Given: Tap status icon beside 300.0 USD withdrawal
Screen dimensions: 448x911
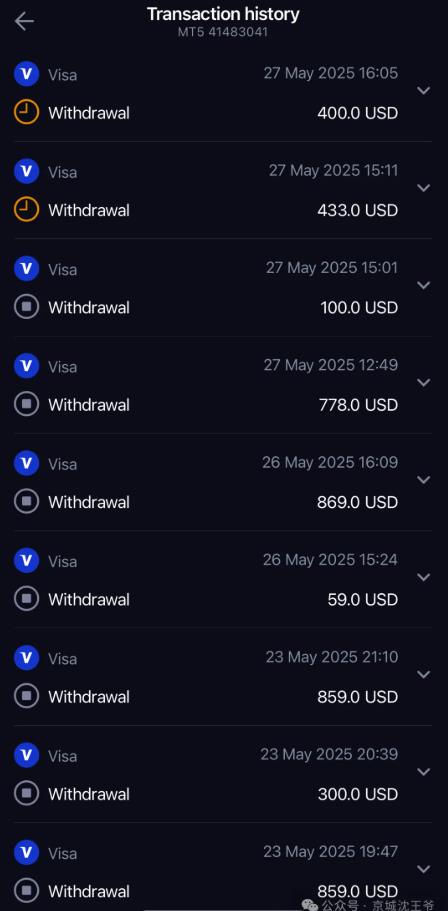Looking at the screenshot, I should tap(26, 793).
